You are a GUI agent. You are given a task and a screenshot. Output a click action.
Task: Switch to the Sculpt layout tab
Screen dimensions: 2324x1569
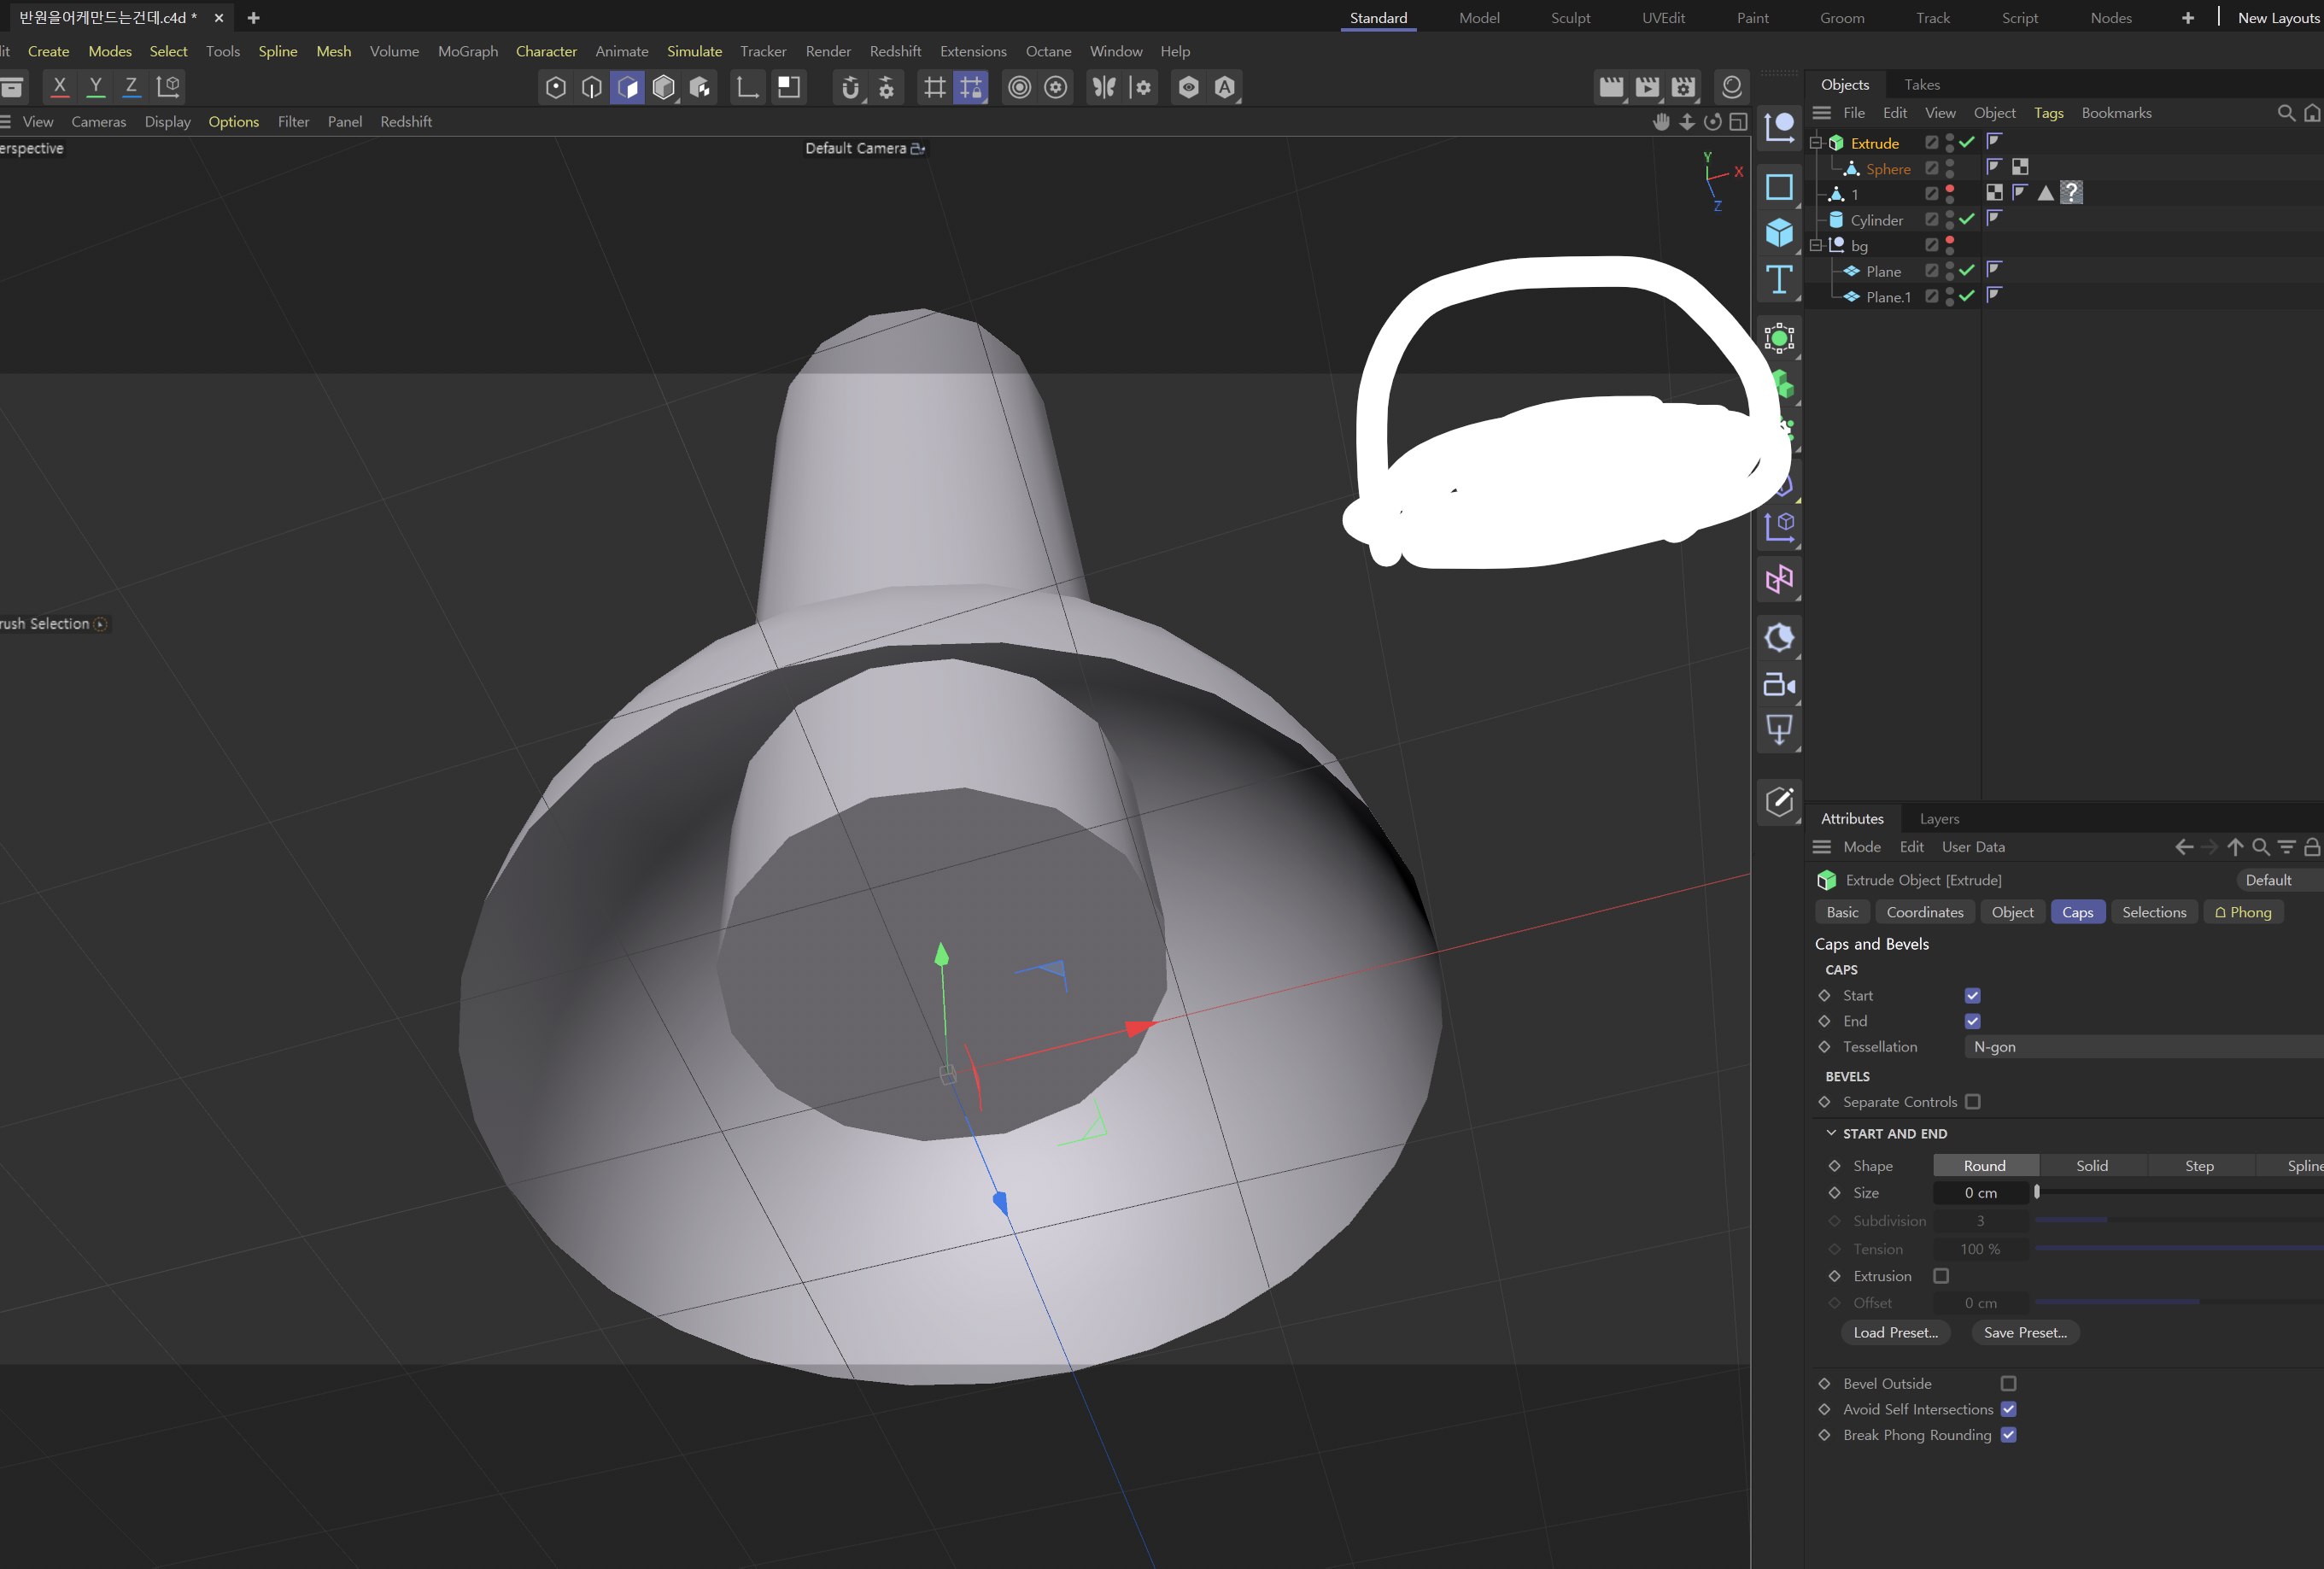pyautogui.click(x=1570, y=18)
